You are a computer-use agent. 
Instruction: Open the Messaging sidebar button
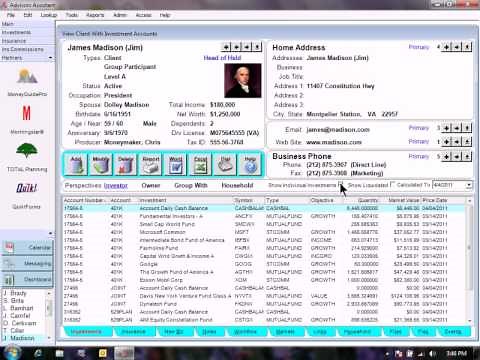(28, 263)
